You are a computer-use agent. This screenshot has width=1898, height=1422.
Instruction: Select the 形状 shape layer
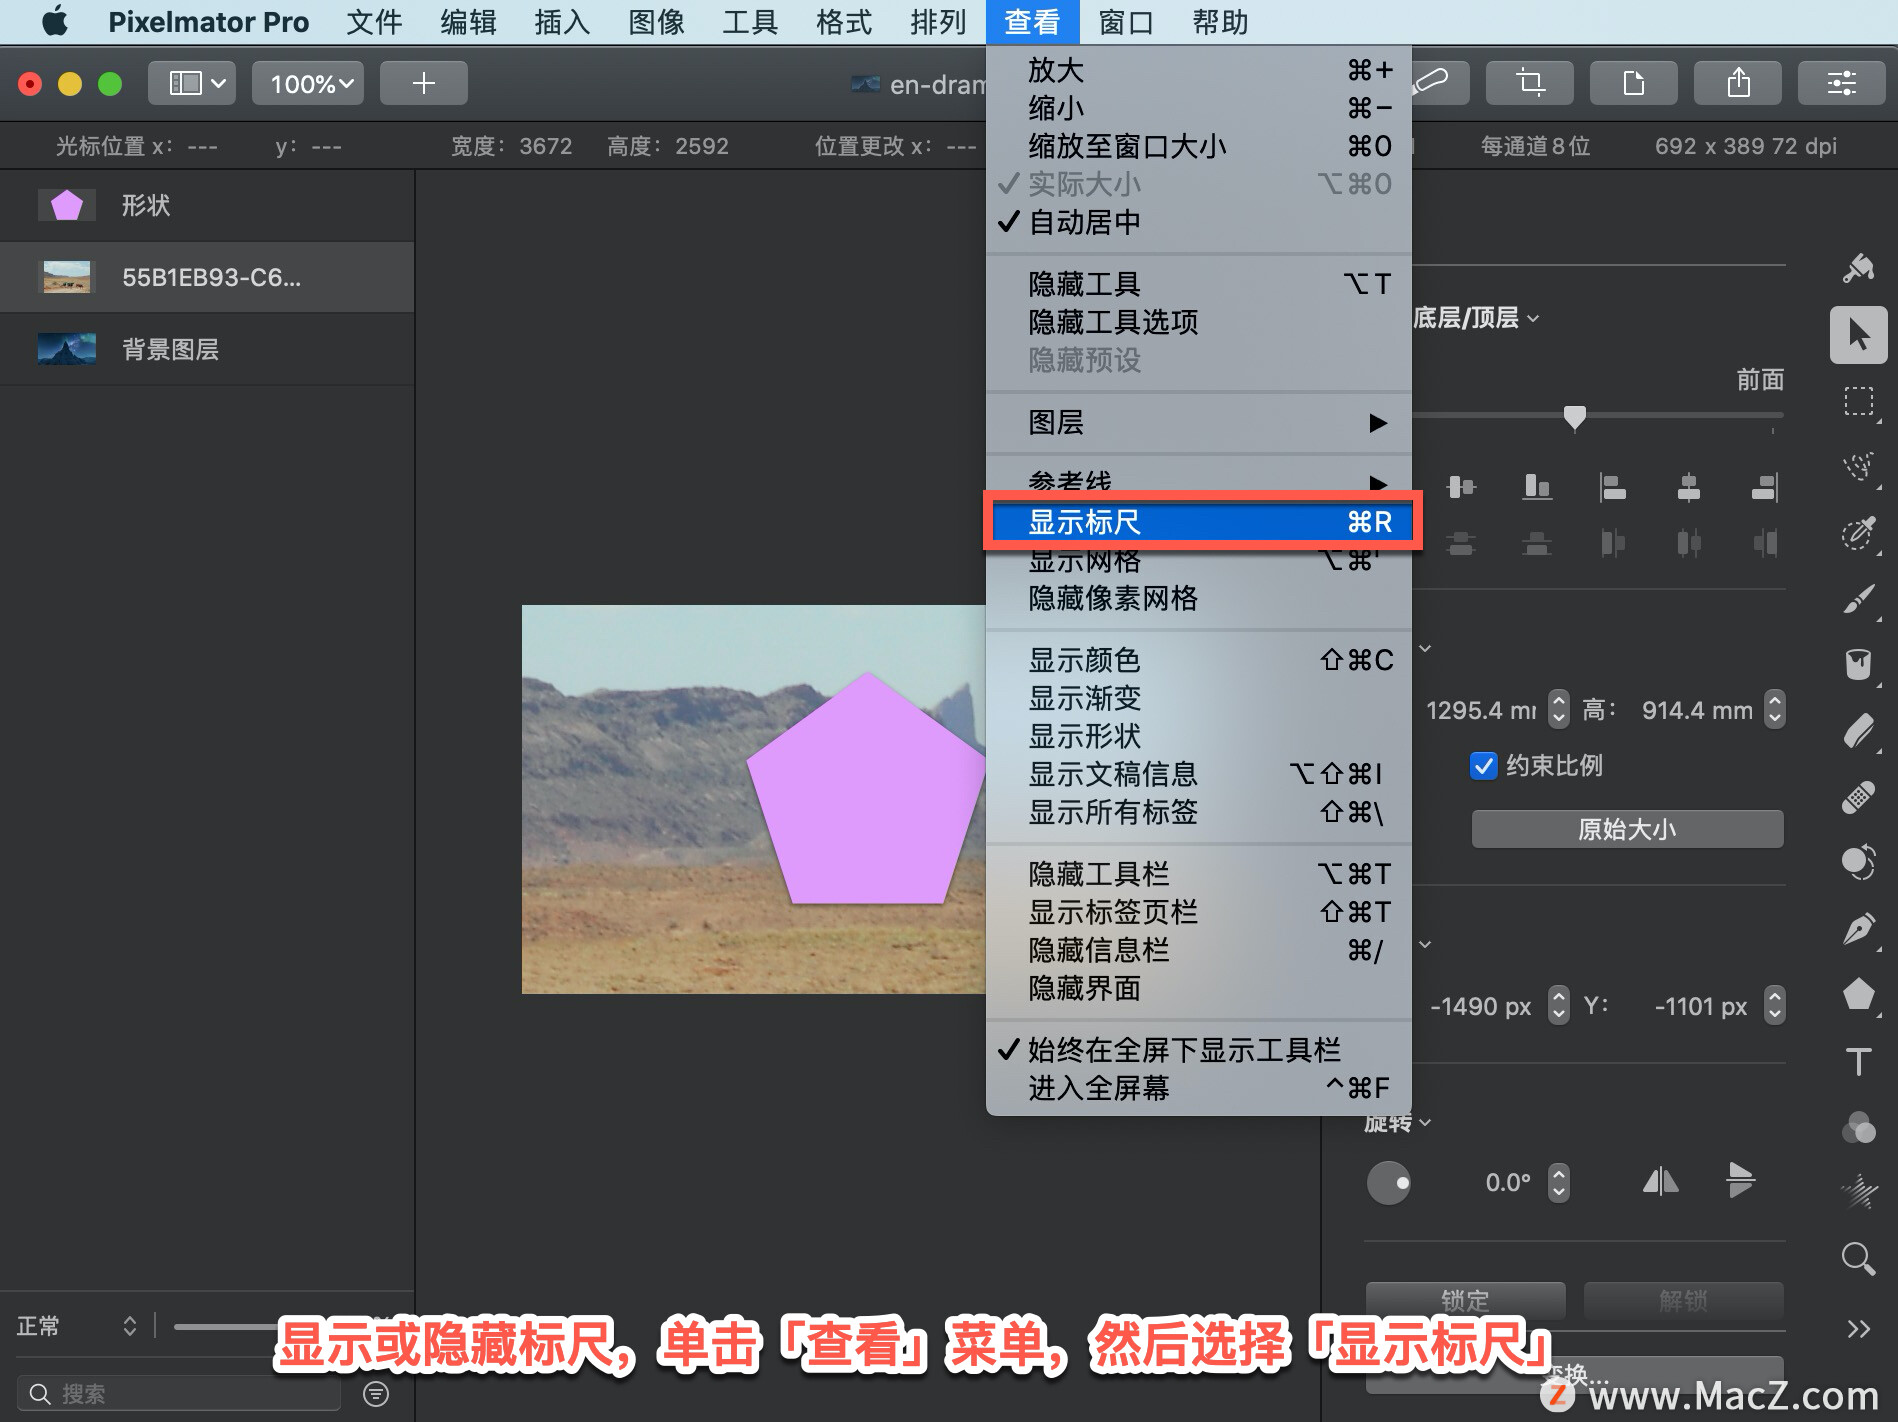pos(207,205)
